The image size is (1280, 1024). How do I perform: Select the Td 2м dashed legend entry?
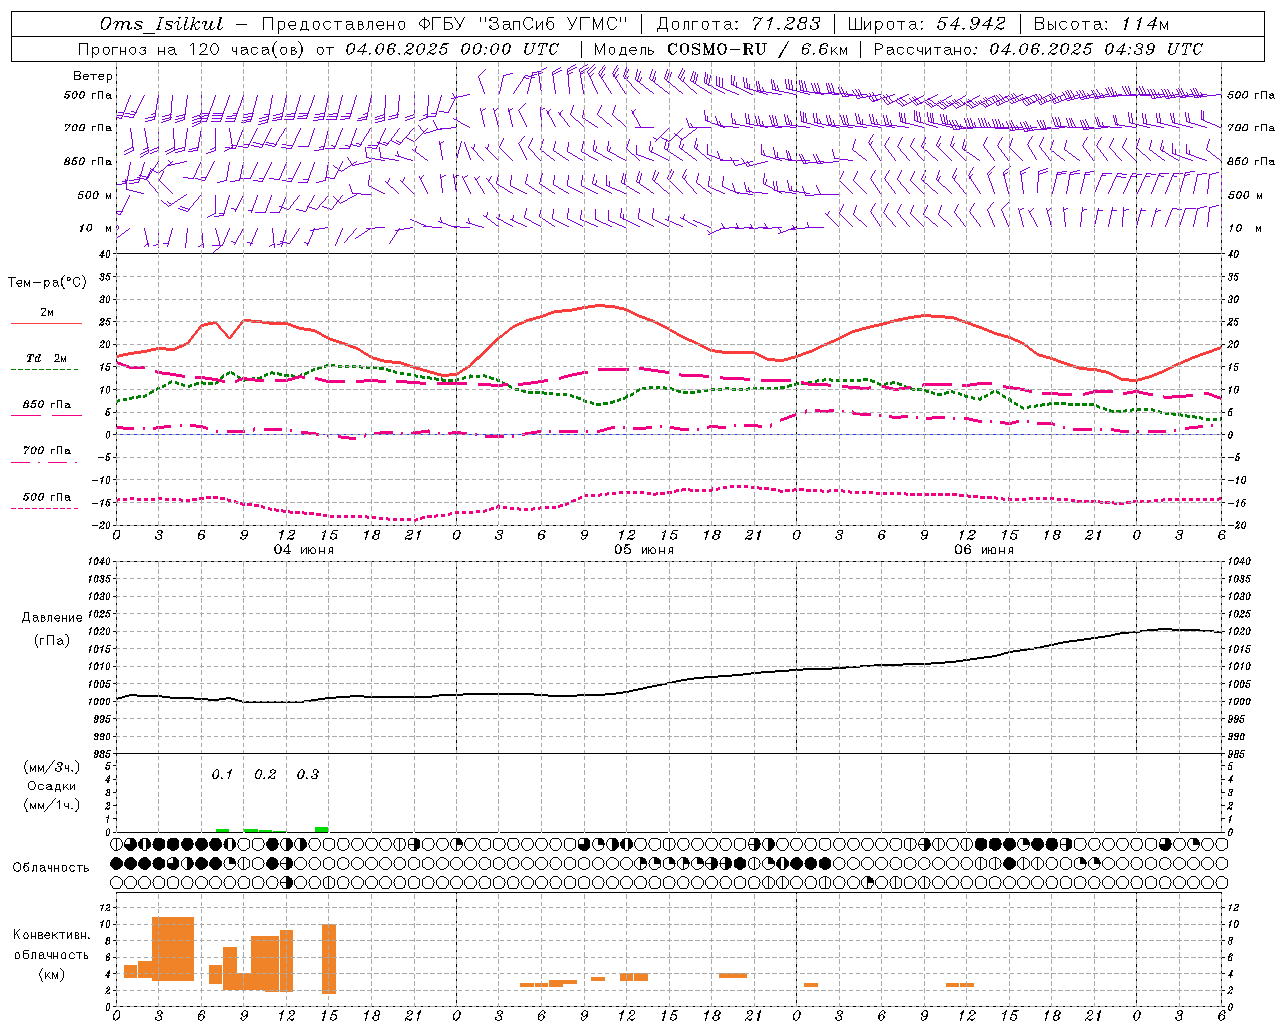point(46,362)
